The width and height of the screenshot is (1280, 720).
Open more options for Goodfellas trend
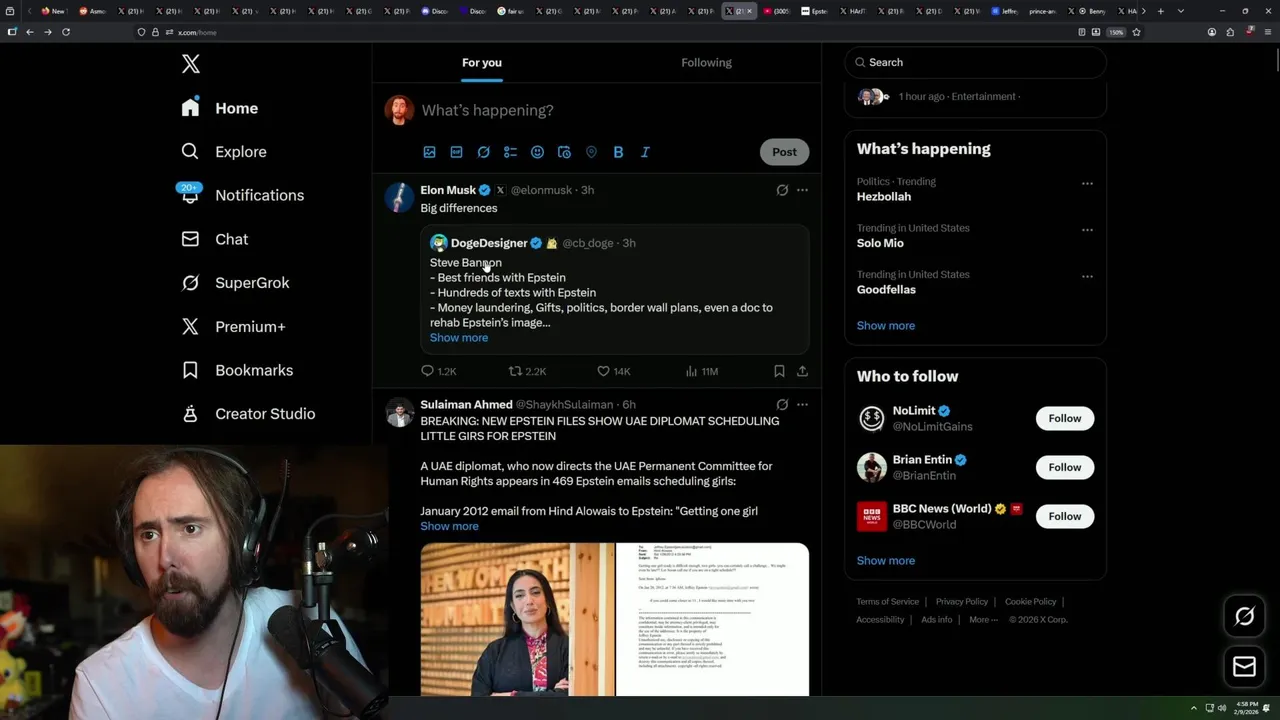[1087, 276]
